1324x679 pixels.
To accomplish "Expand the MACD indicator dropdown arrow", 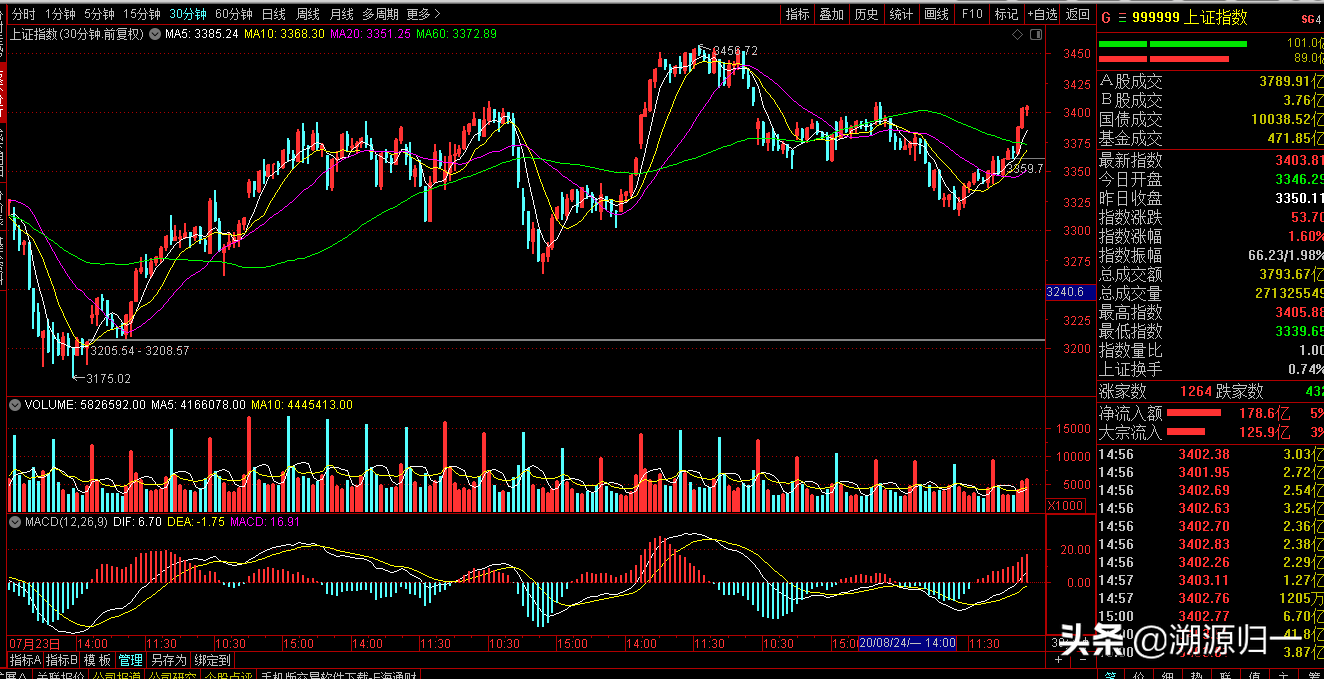I will coord(14,522).
